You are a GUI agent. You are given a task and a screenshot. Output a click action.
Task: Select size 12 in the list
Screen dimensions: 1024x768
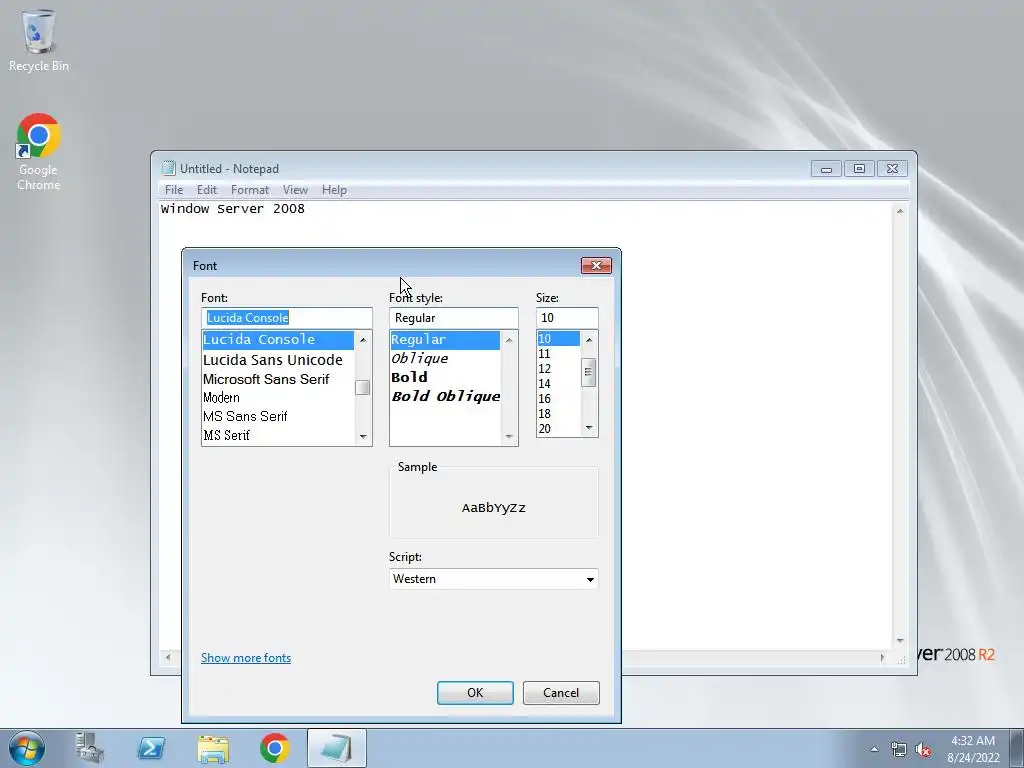(558, 369)
